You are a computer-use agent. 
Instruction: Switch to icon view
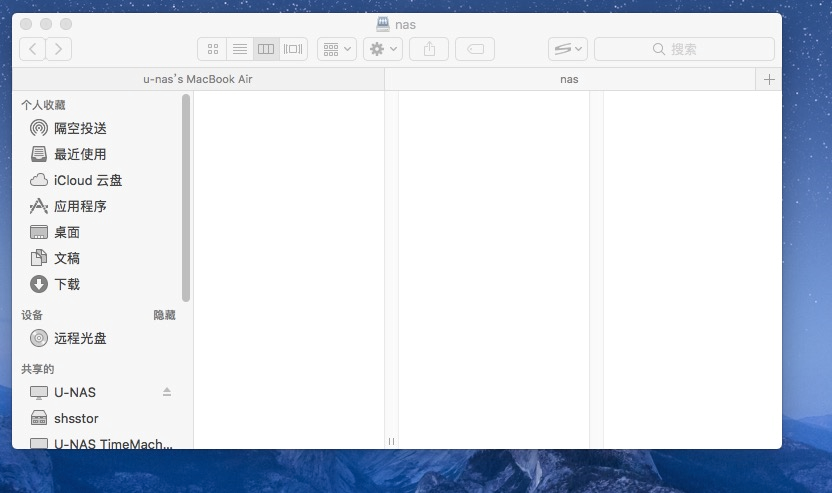point(212,49)
